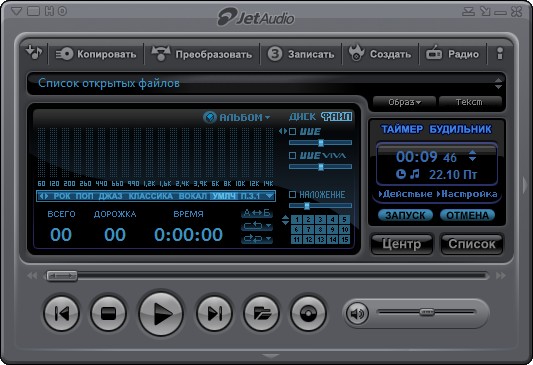533x365 pixels.
Task: Switch to ФАЙЛ mode
Action: pos(337,117)
